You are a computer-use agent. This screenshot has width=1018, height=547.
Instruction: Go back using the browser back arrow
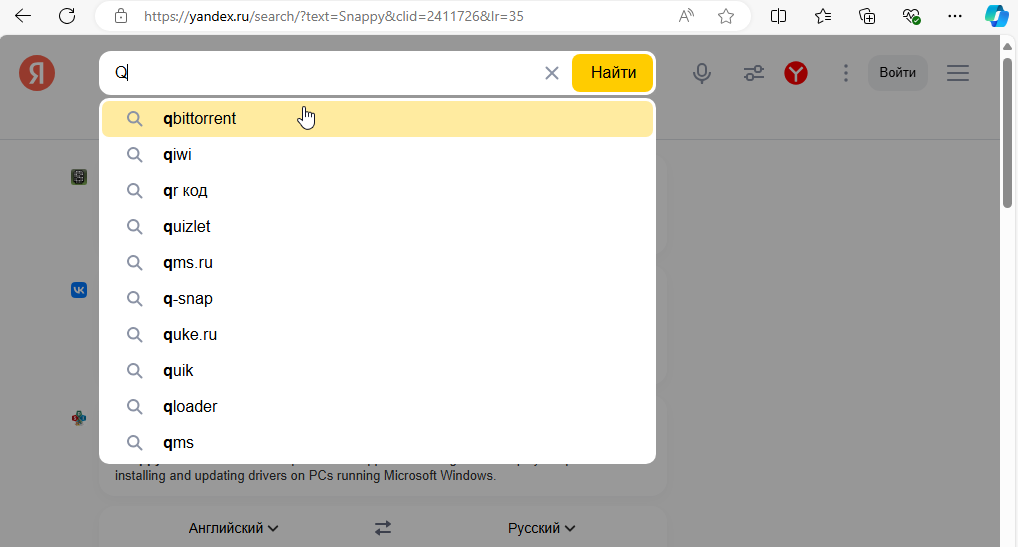[23, 16]
